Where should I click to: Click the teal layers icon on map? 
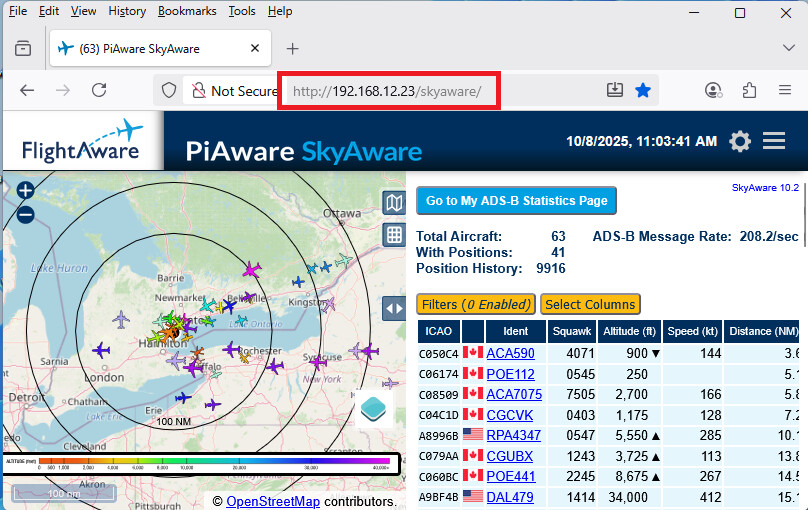(x=374, y=410)
